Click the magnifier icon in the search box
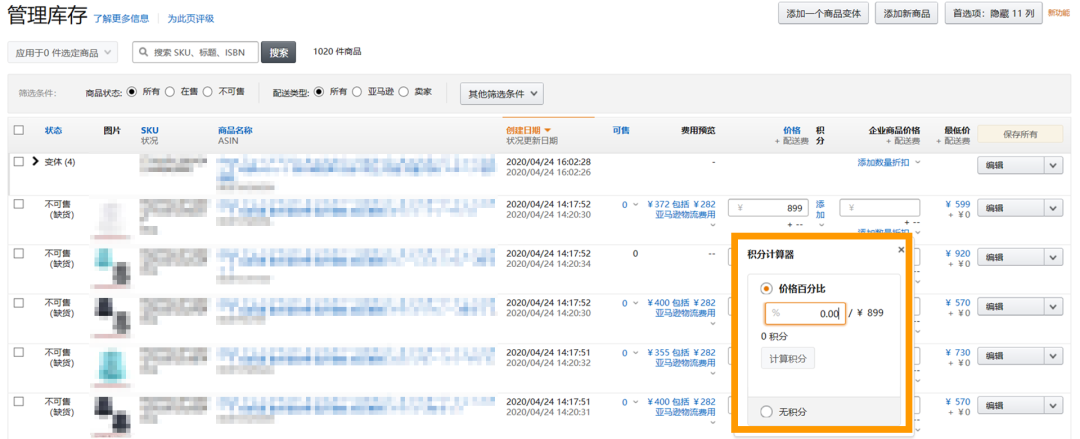The image size is (1080, 439). point(144,52)
